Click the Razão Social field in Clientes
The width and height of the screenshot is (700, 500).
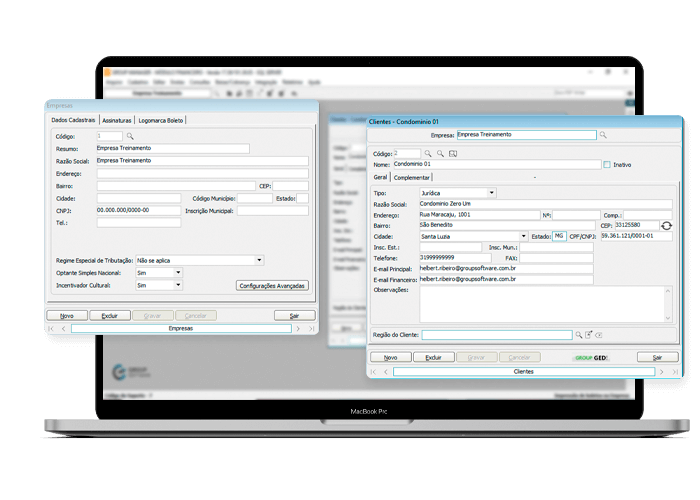point(546,204)
